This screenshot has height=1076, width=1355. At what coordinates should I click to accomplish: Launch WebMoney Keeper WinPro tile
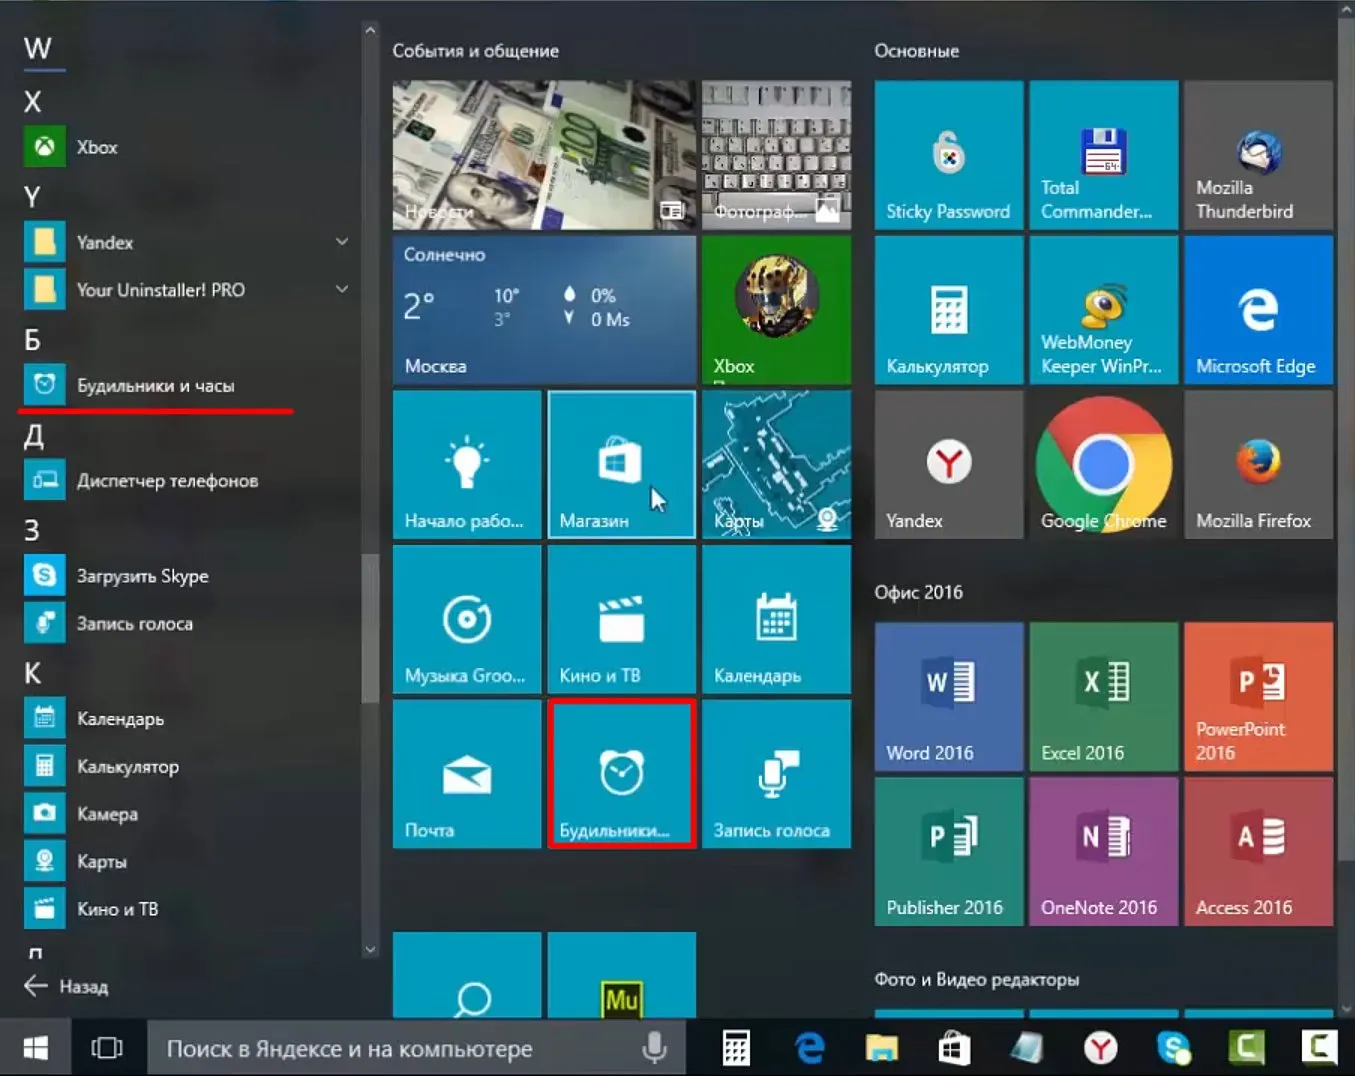(x=1104, y=310)
